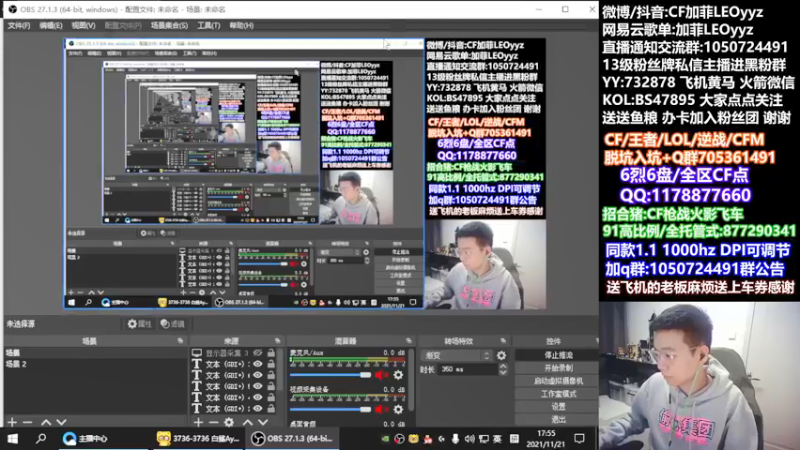Open Windows Start menu
The width and height of the screenshot is (800, 450).
tap(12, 438)
